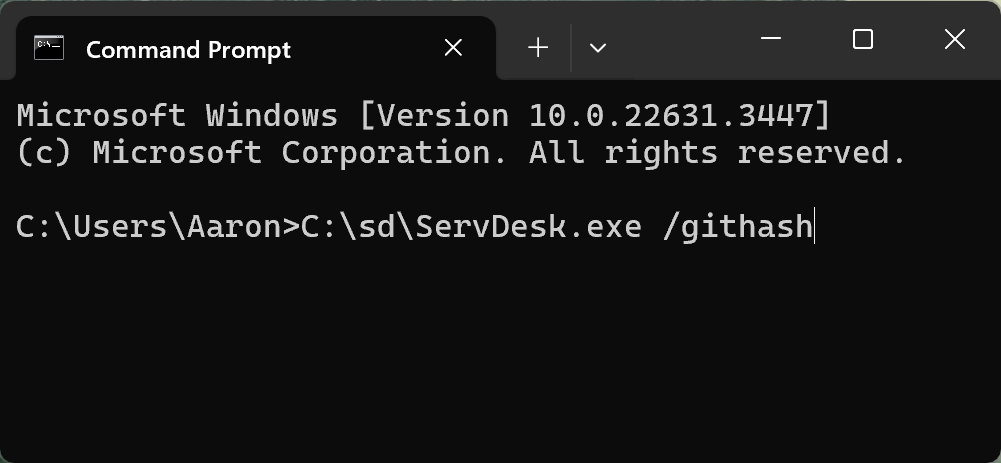The width and height of the screenshot is (1001, 463).
Task: Close the terminal window
Action: point(954,40)
